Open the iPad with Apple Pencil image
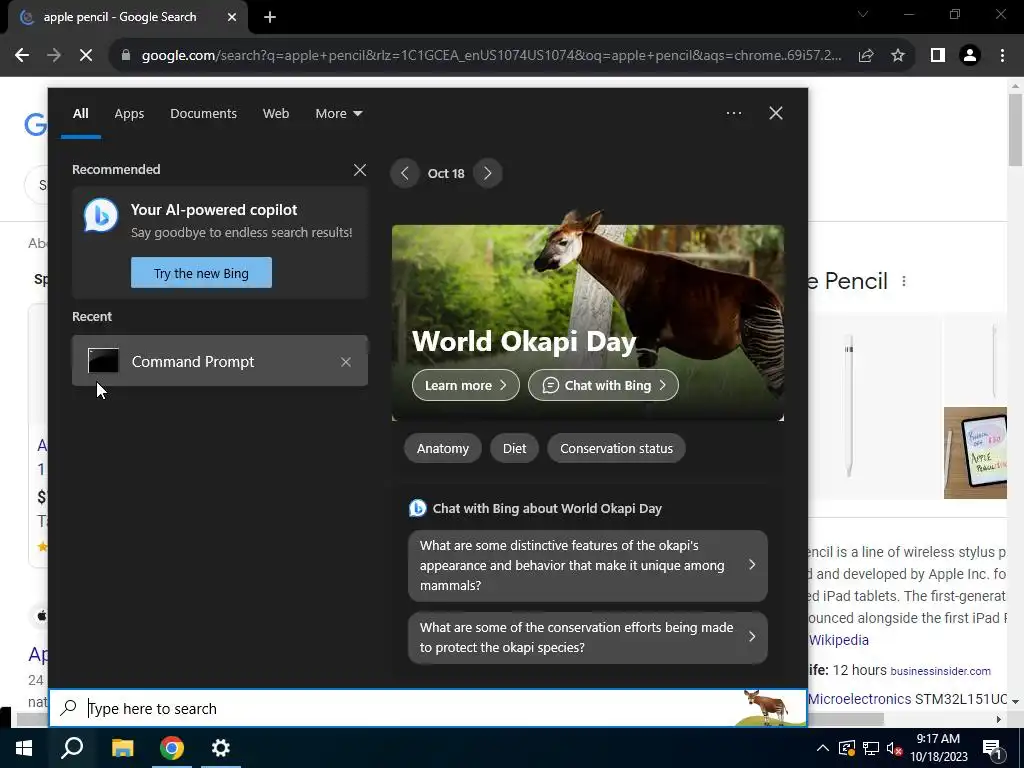The width and height of the screenshot is (1024, 768). pyautogui.click(x=975, y=453)
